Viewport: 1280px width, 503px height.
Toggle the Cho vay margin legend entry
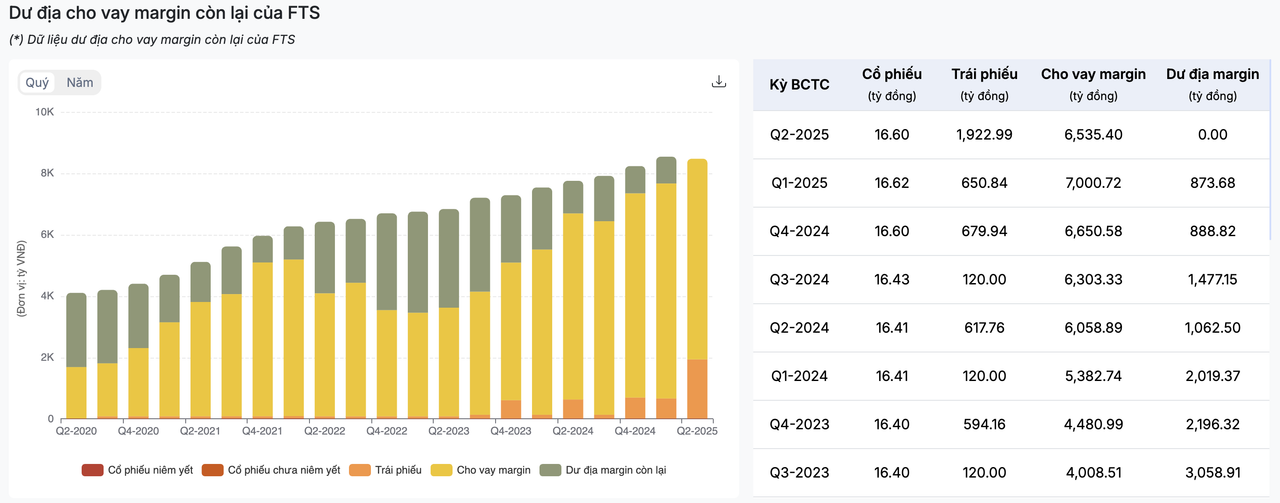pos(481,469)
